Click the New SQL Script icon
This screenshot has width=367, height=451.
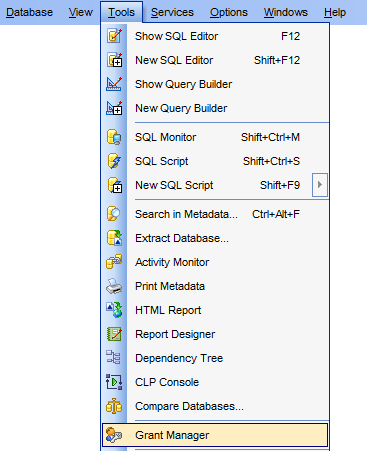(114, 185)
